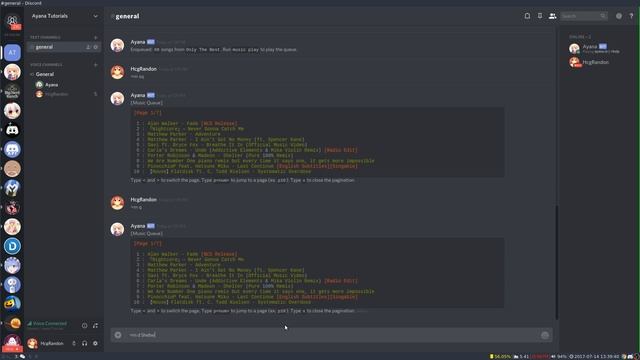This screenshot has width=640, height=360.
Task: Open the Friends home icon
Action: coord(12,20)
